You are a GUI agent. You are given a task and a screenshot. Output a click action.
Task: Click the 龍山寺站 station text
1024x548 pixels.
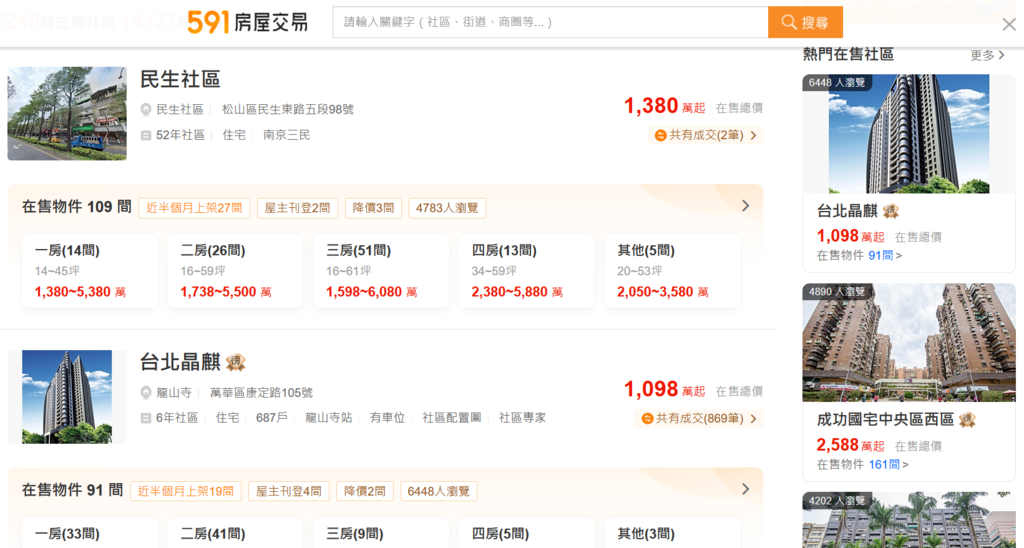point(328,418)
